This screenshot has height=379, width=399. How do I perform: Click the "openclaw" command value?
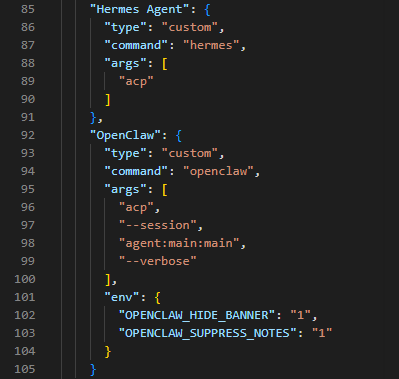point(218,171)
